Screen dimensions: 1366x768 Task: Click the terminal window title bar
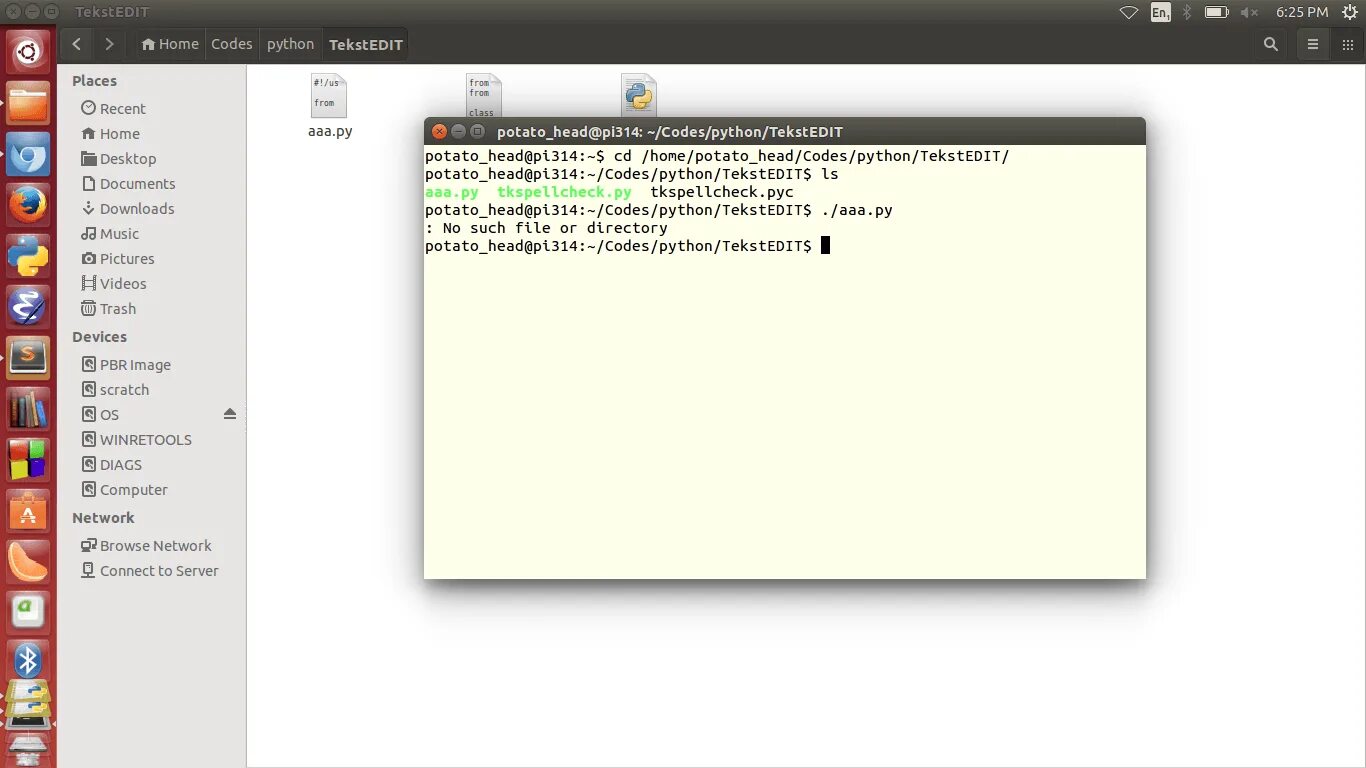[x=785, y=131]
